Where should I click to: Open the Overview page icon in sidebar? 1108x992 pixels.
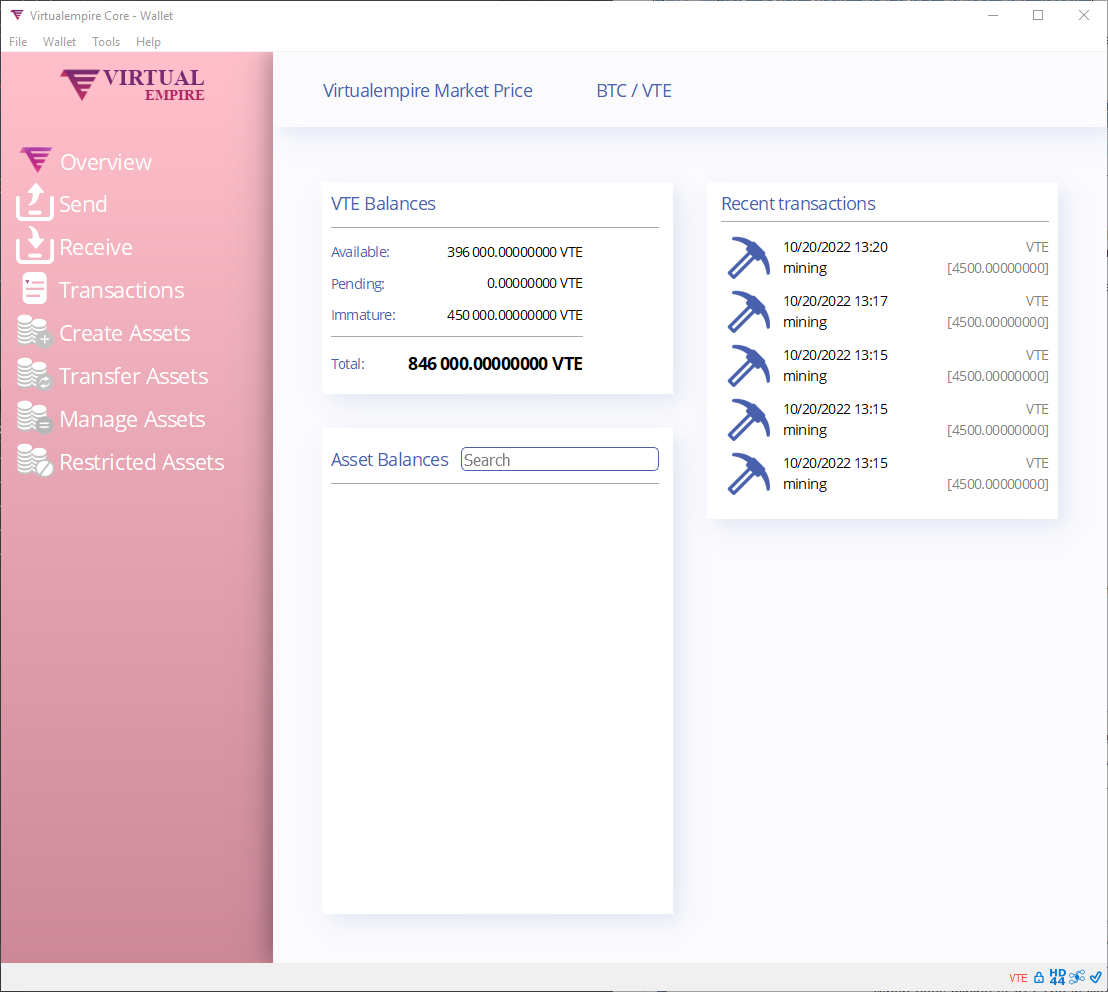click(x=36, y=160)
